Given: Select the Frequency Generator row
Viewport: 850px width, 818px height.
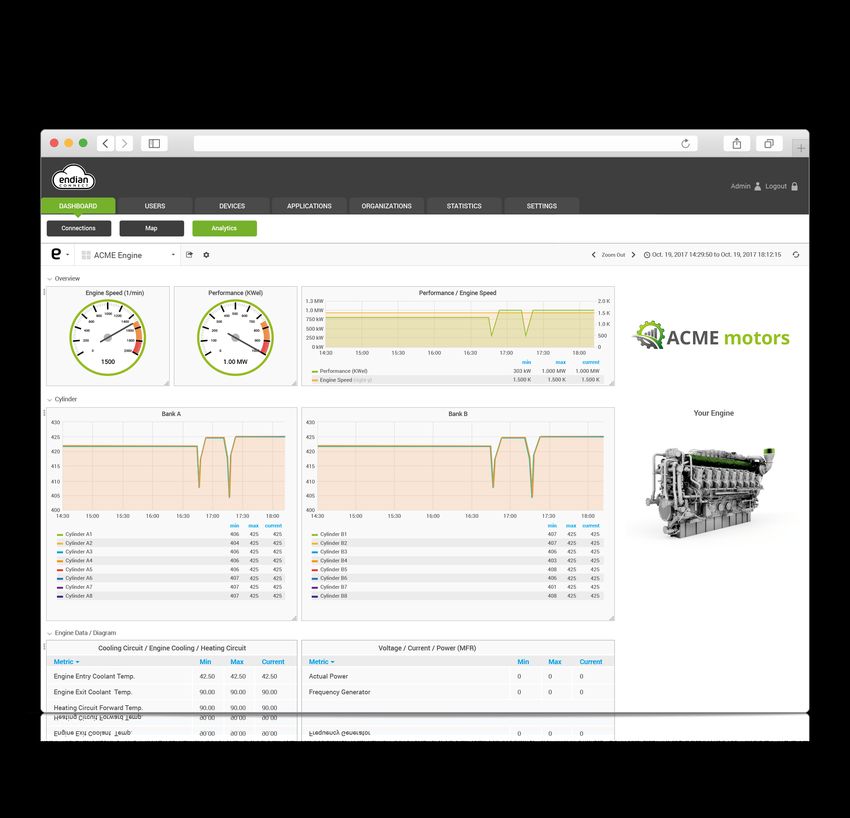Looking at the screenshot, I should 458,692.
